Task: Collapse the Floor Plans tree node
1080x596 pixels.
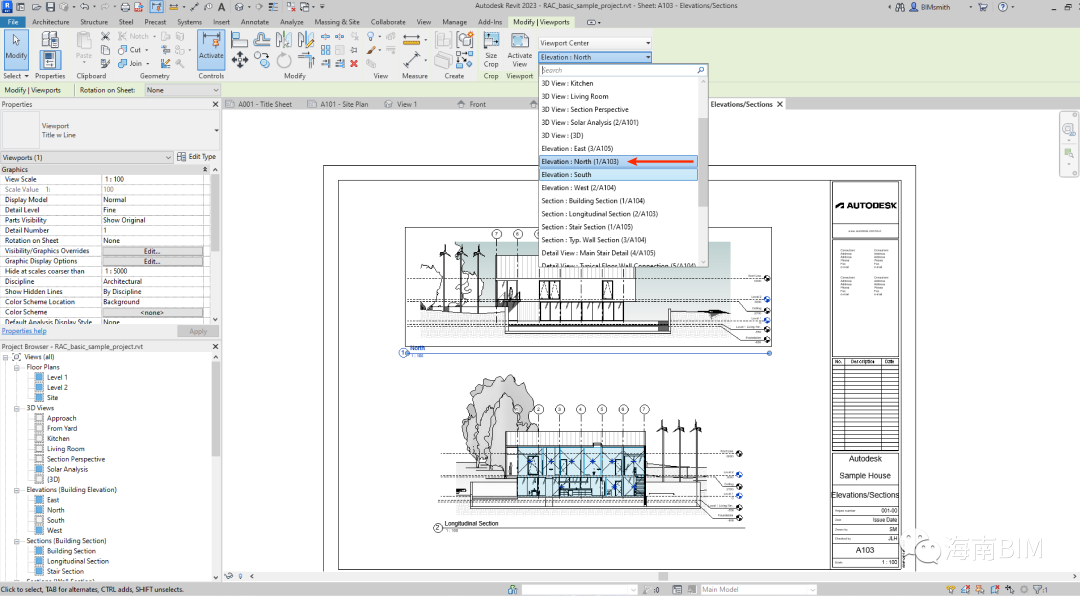Action: tap(17, 367)
